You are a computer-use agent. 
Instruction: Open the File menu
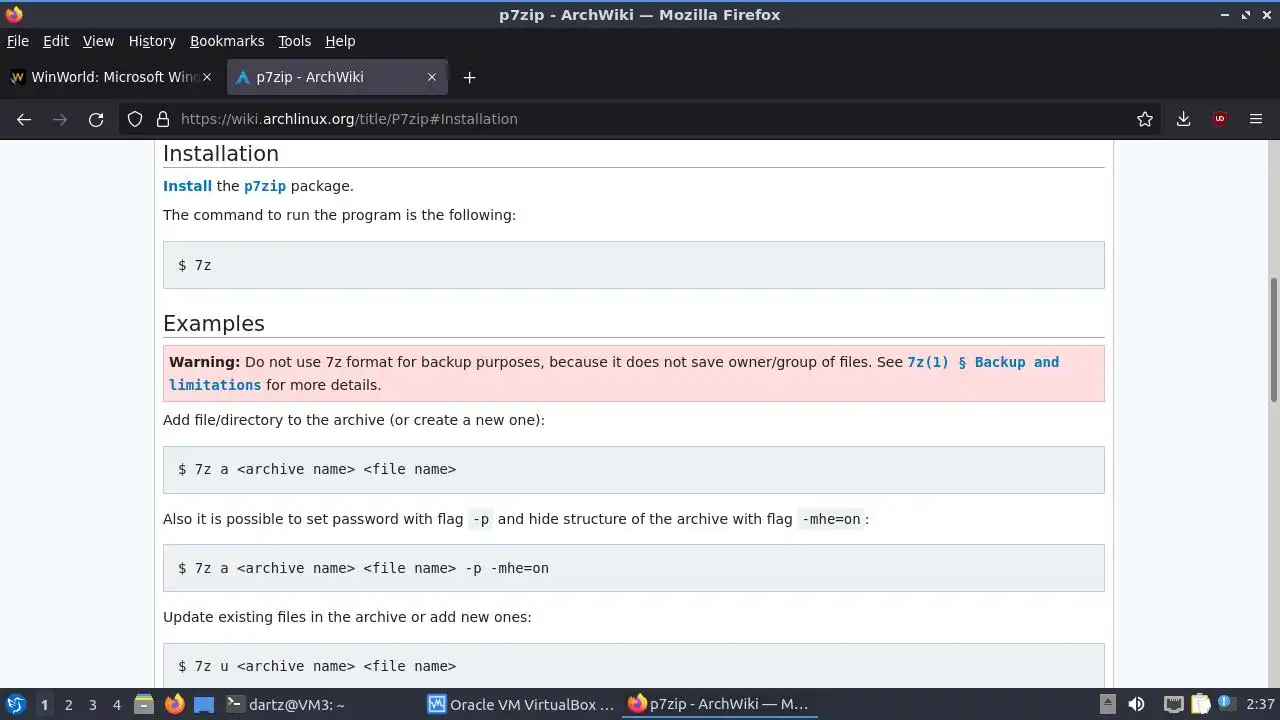pyautogui.click(x=18, y=41)
